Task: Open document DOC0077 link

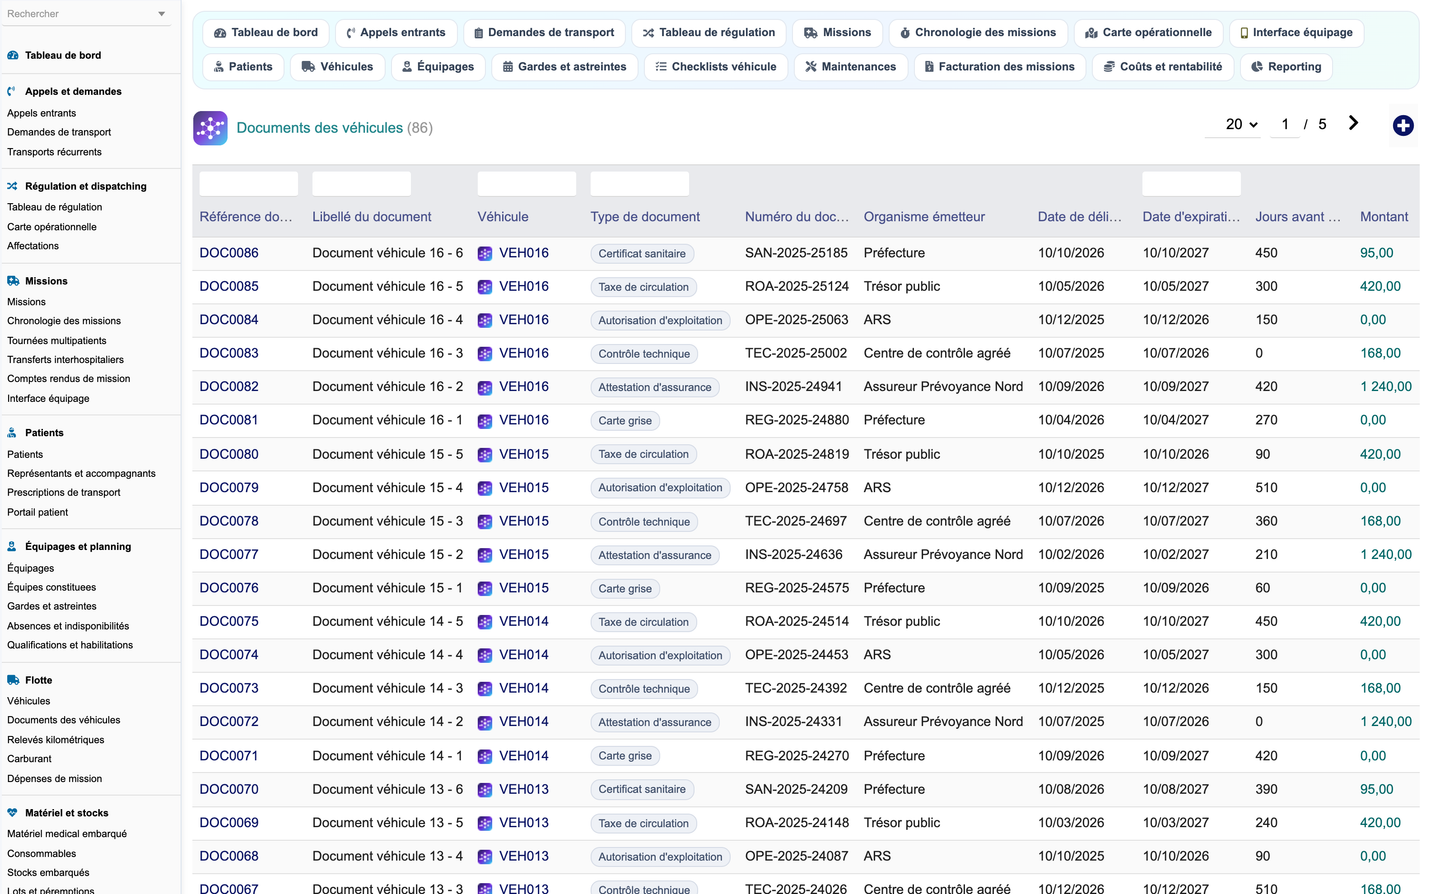Action: [x=229, y=554]
